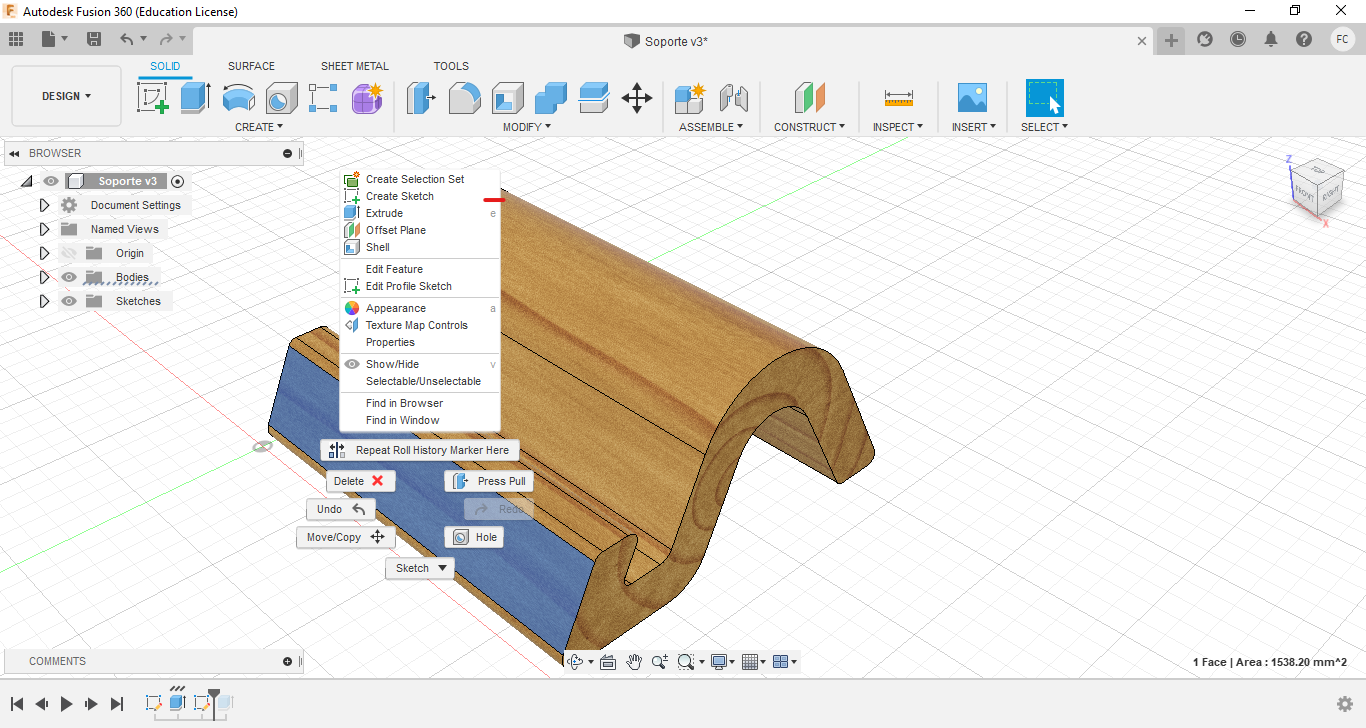This screenshot has height=728, width=1366.
Task: Show the hidden Origin folder via its eye
Action: [x=68, y=253]
